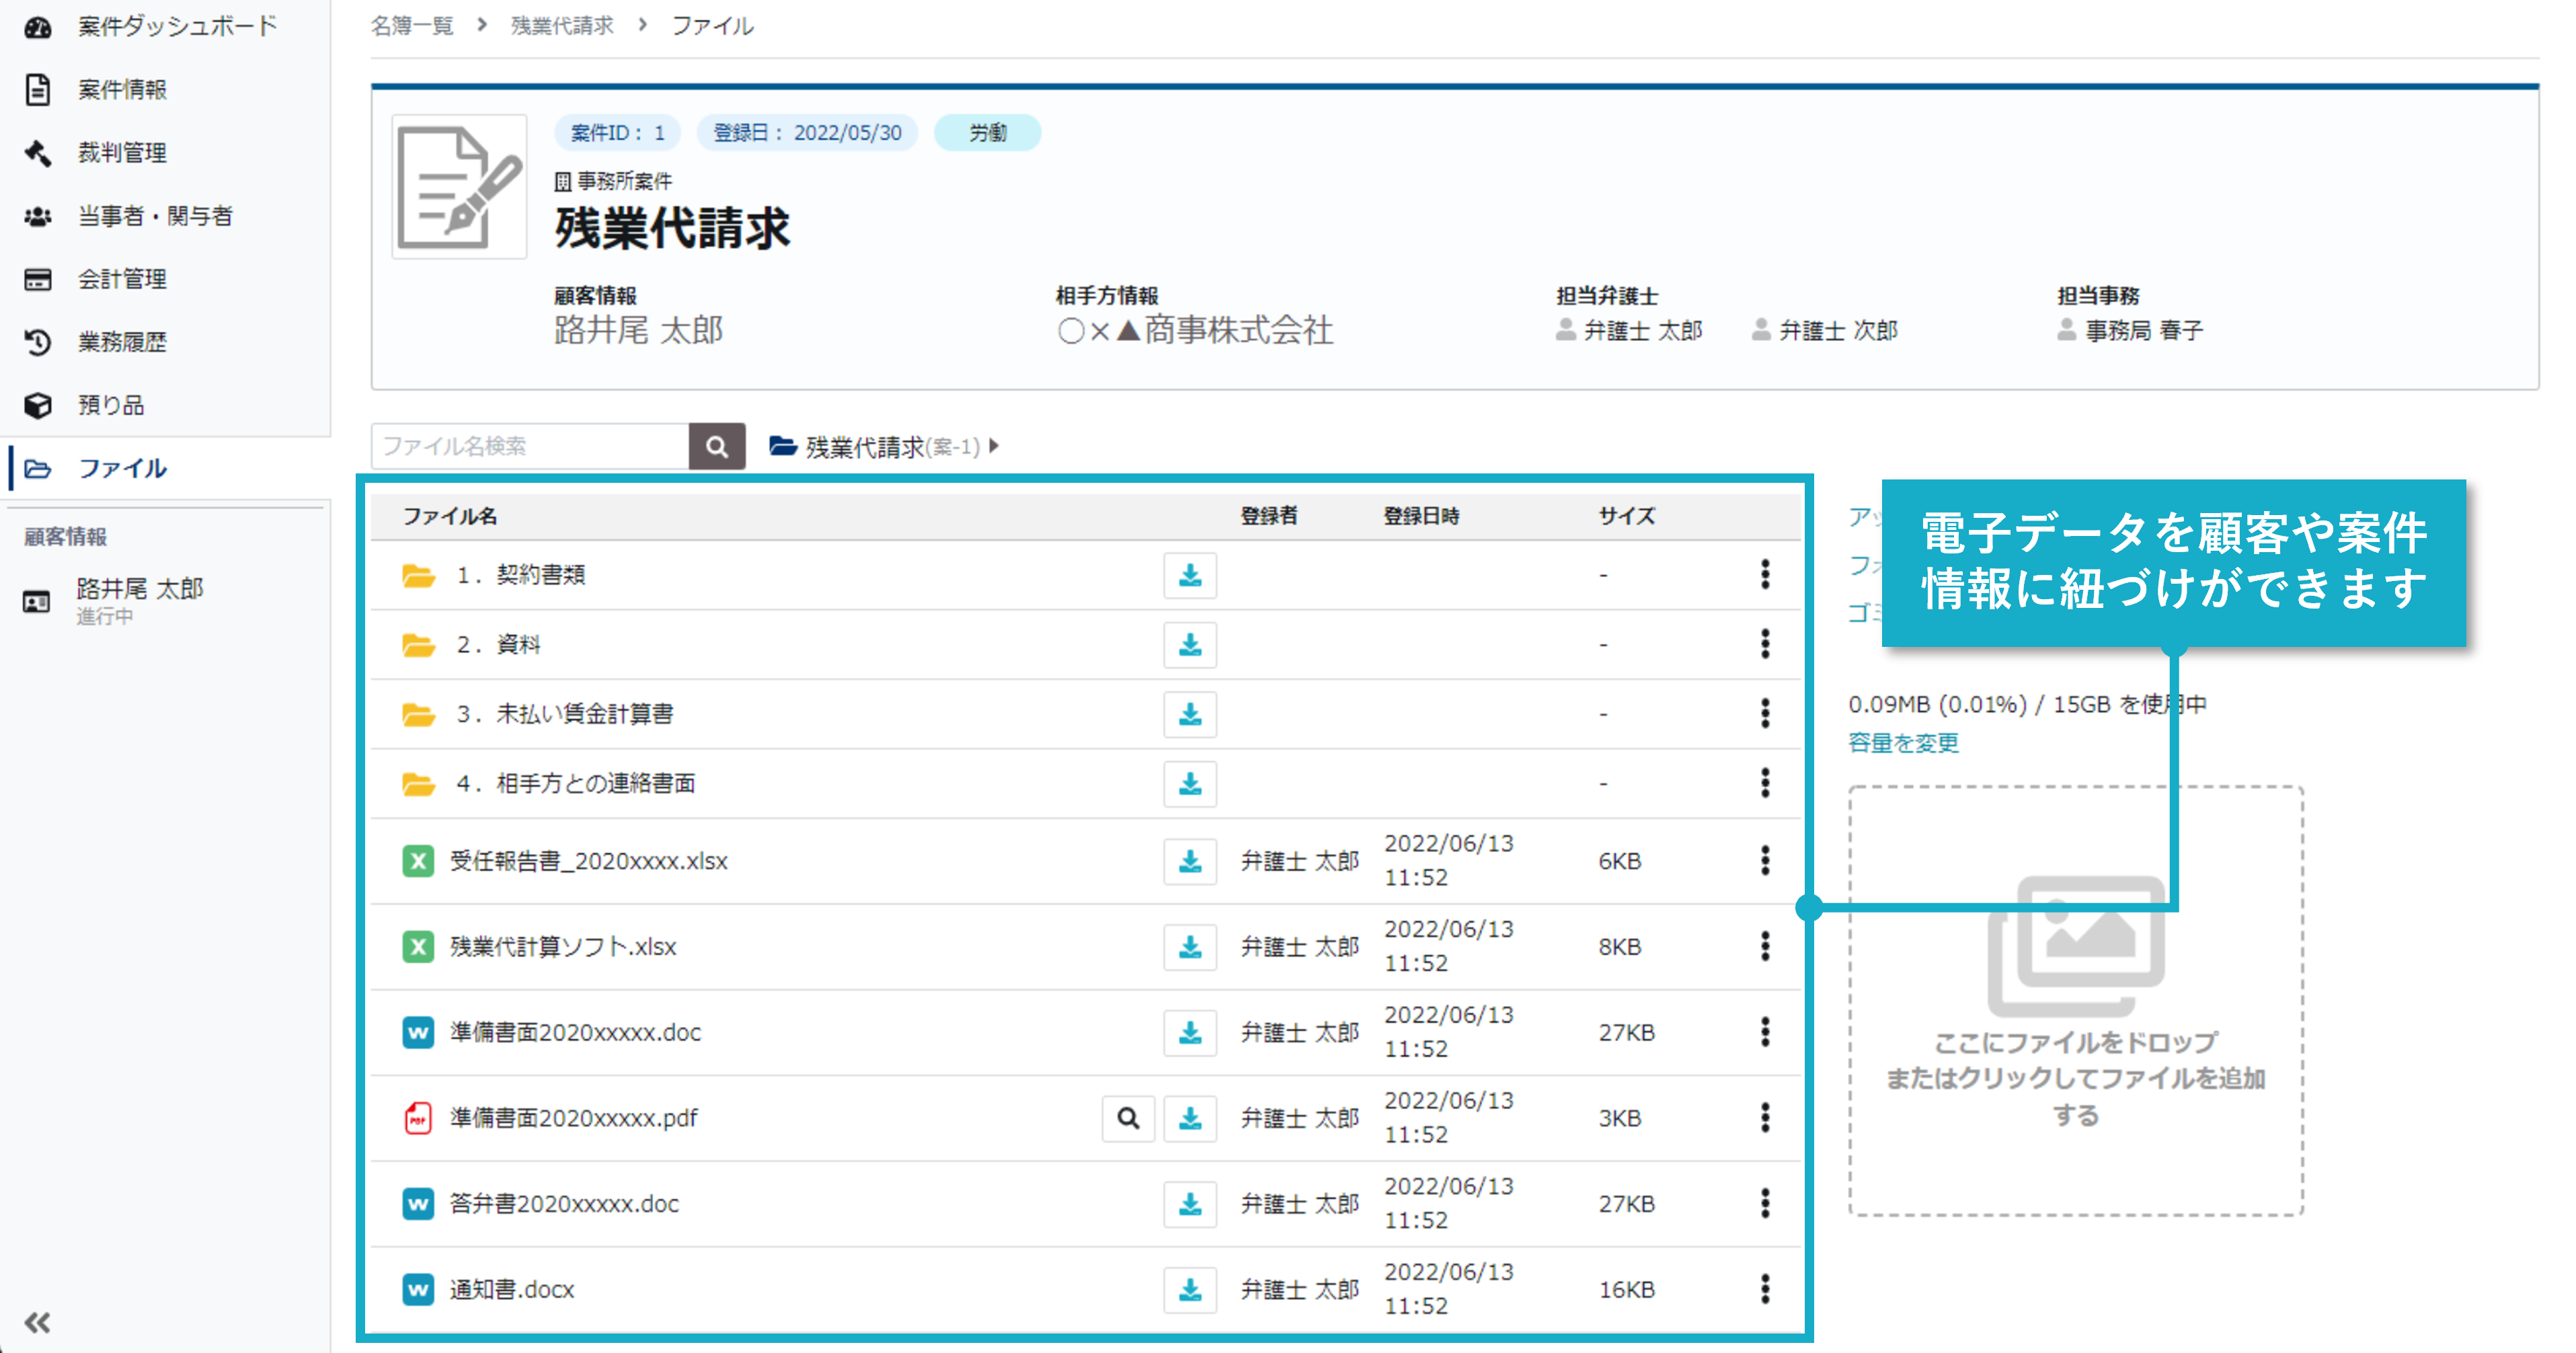
Task: Click the ファイル名検索 search field
Action: click(x=530, y=446)
